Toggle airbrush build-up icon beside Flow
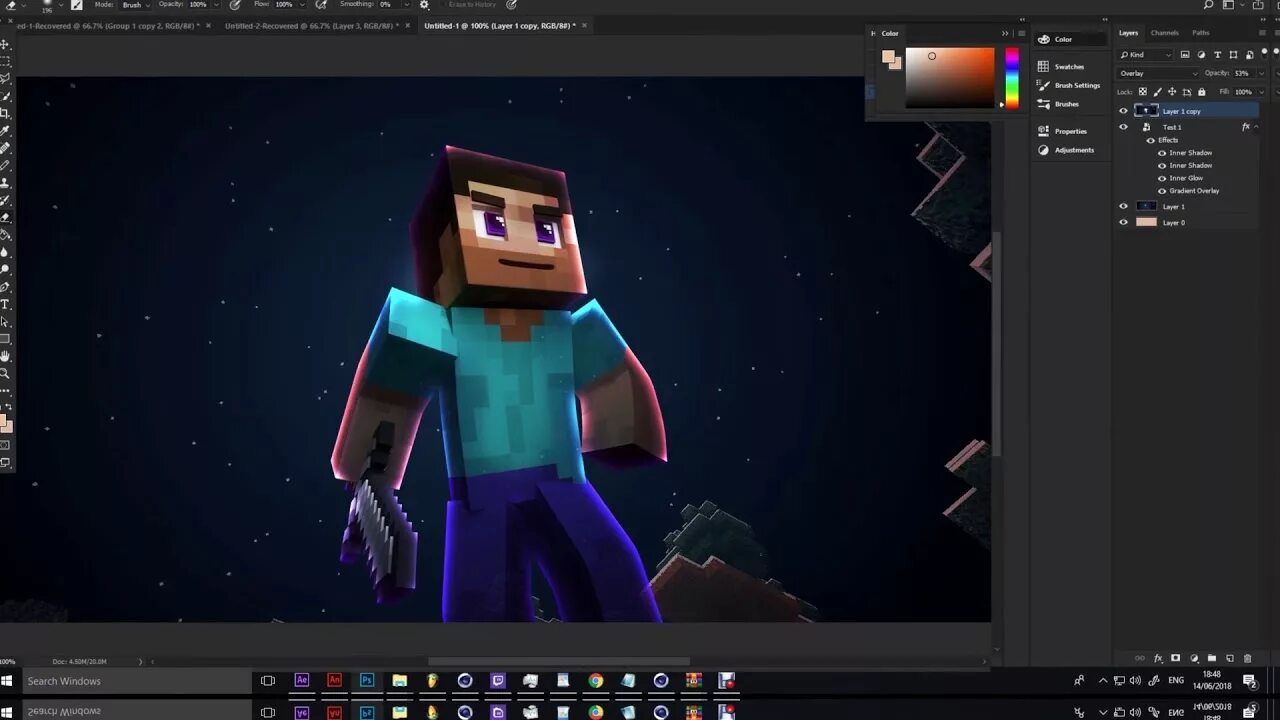This screenshot has width=1280, height=720. [321, 5]
